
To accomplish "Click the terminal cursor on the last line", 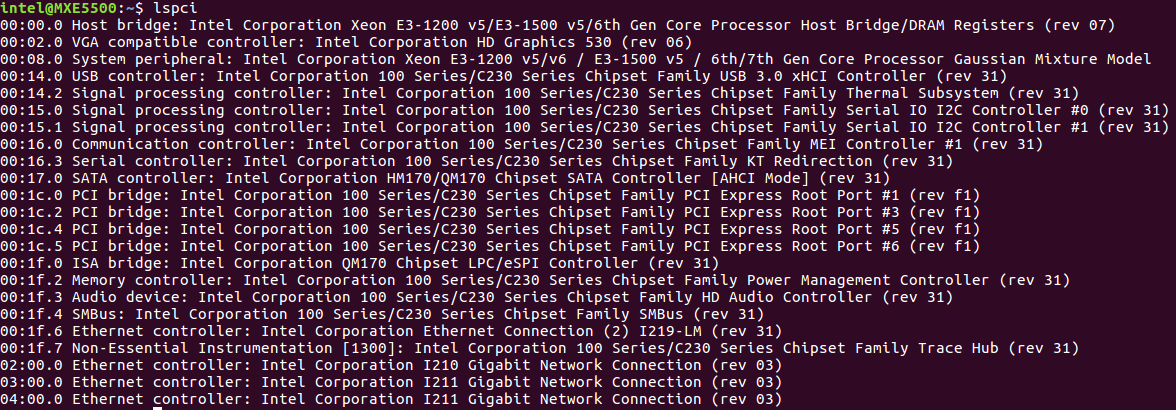I will [x=156, y=400].
